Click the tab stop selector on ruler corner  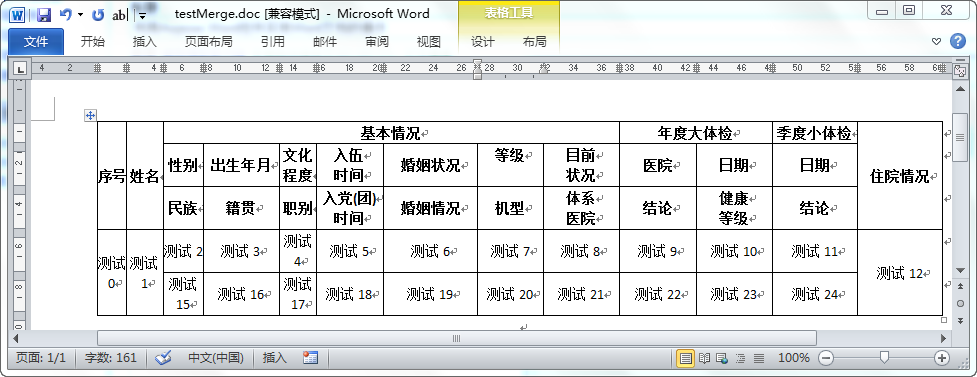pos(20,69)
